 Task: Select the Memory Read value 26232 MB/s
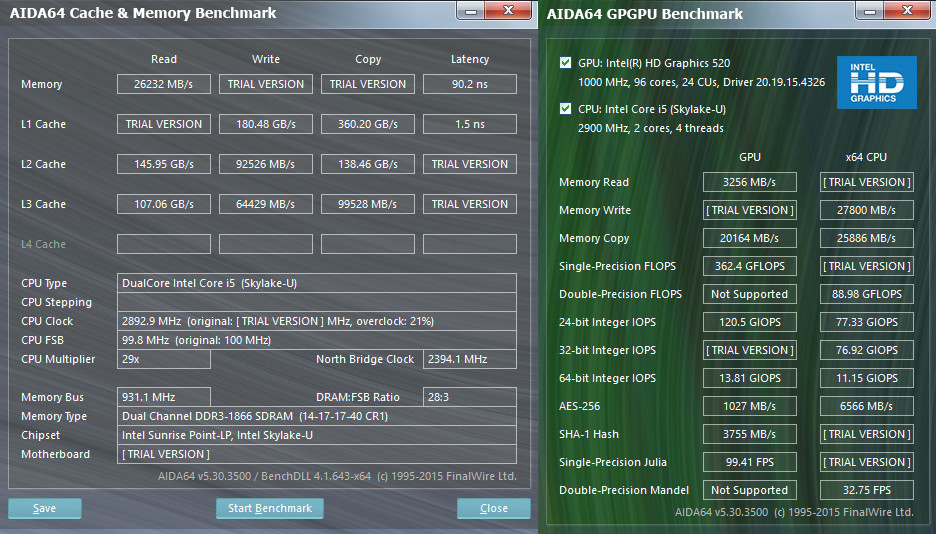click(164, 84)
